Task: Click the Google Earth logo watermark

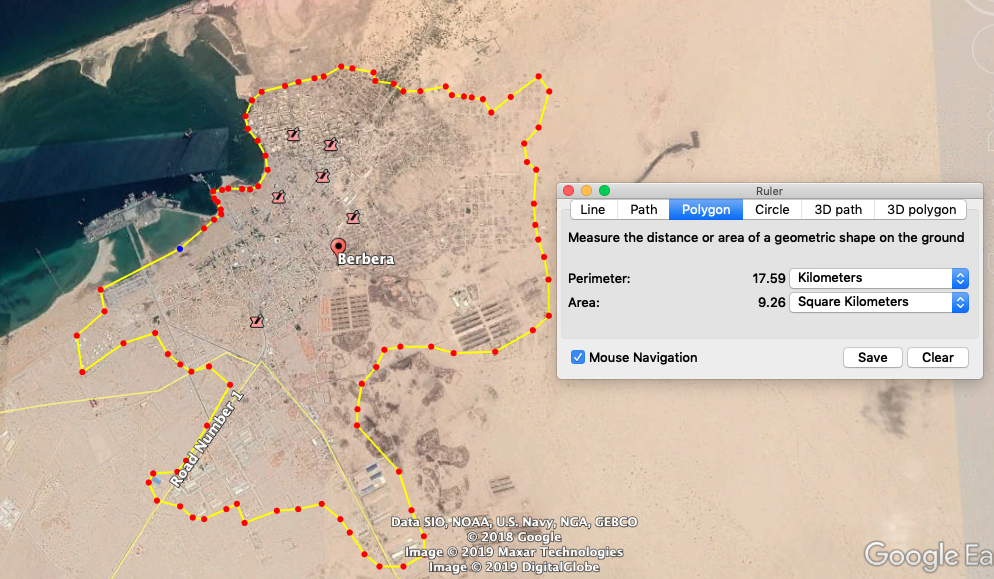Action: tap(928, 555)
